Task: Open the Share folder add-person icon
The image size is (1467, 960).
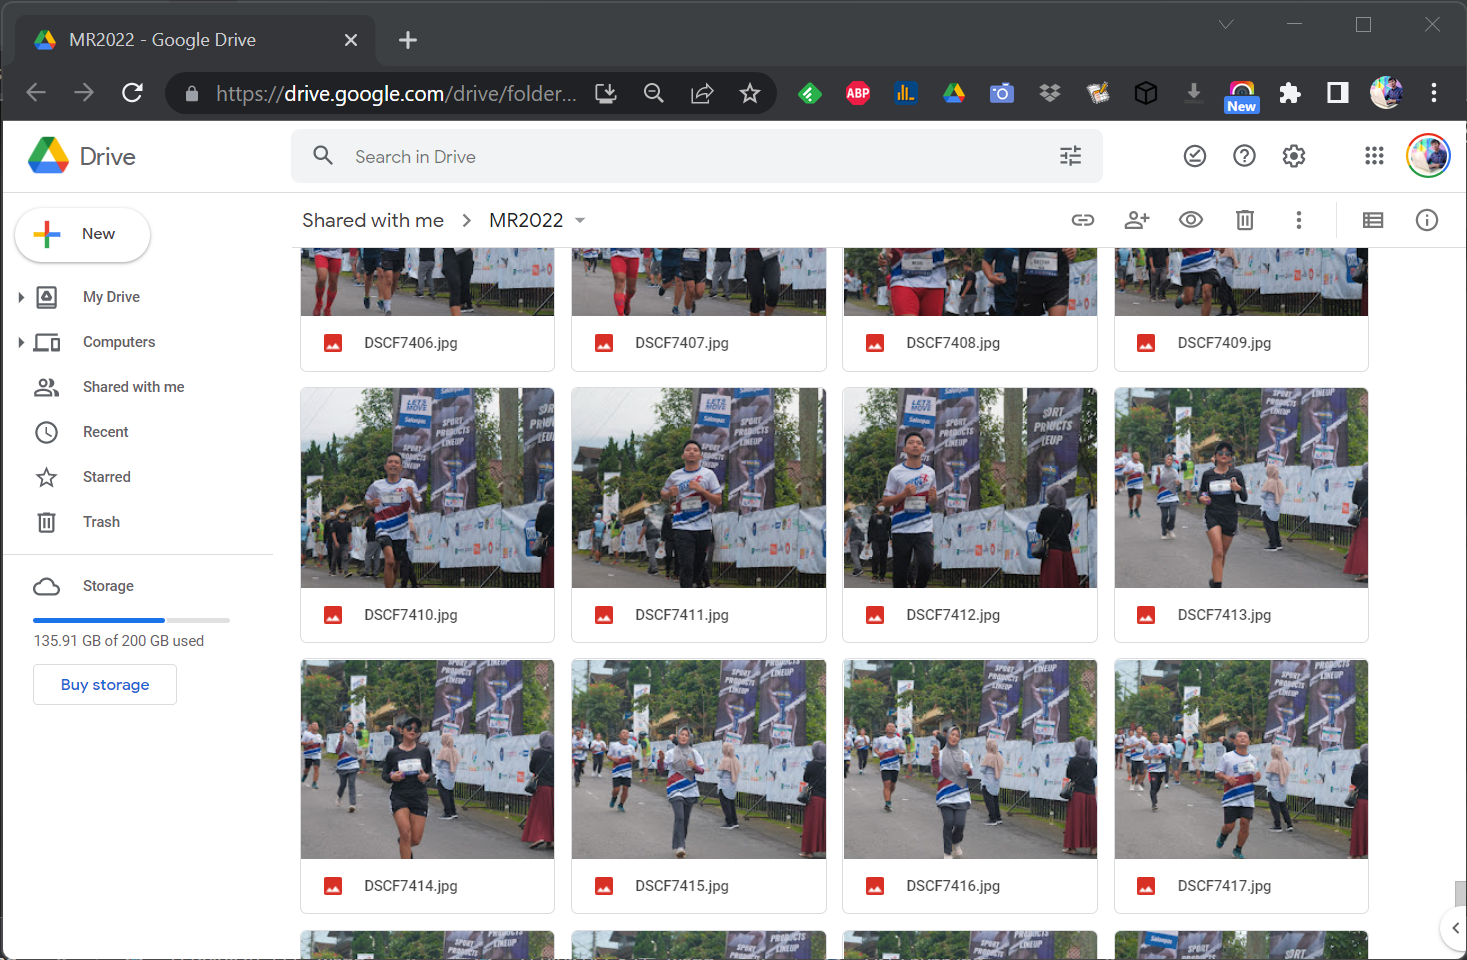Action: tap(1137, 220)
